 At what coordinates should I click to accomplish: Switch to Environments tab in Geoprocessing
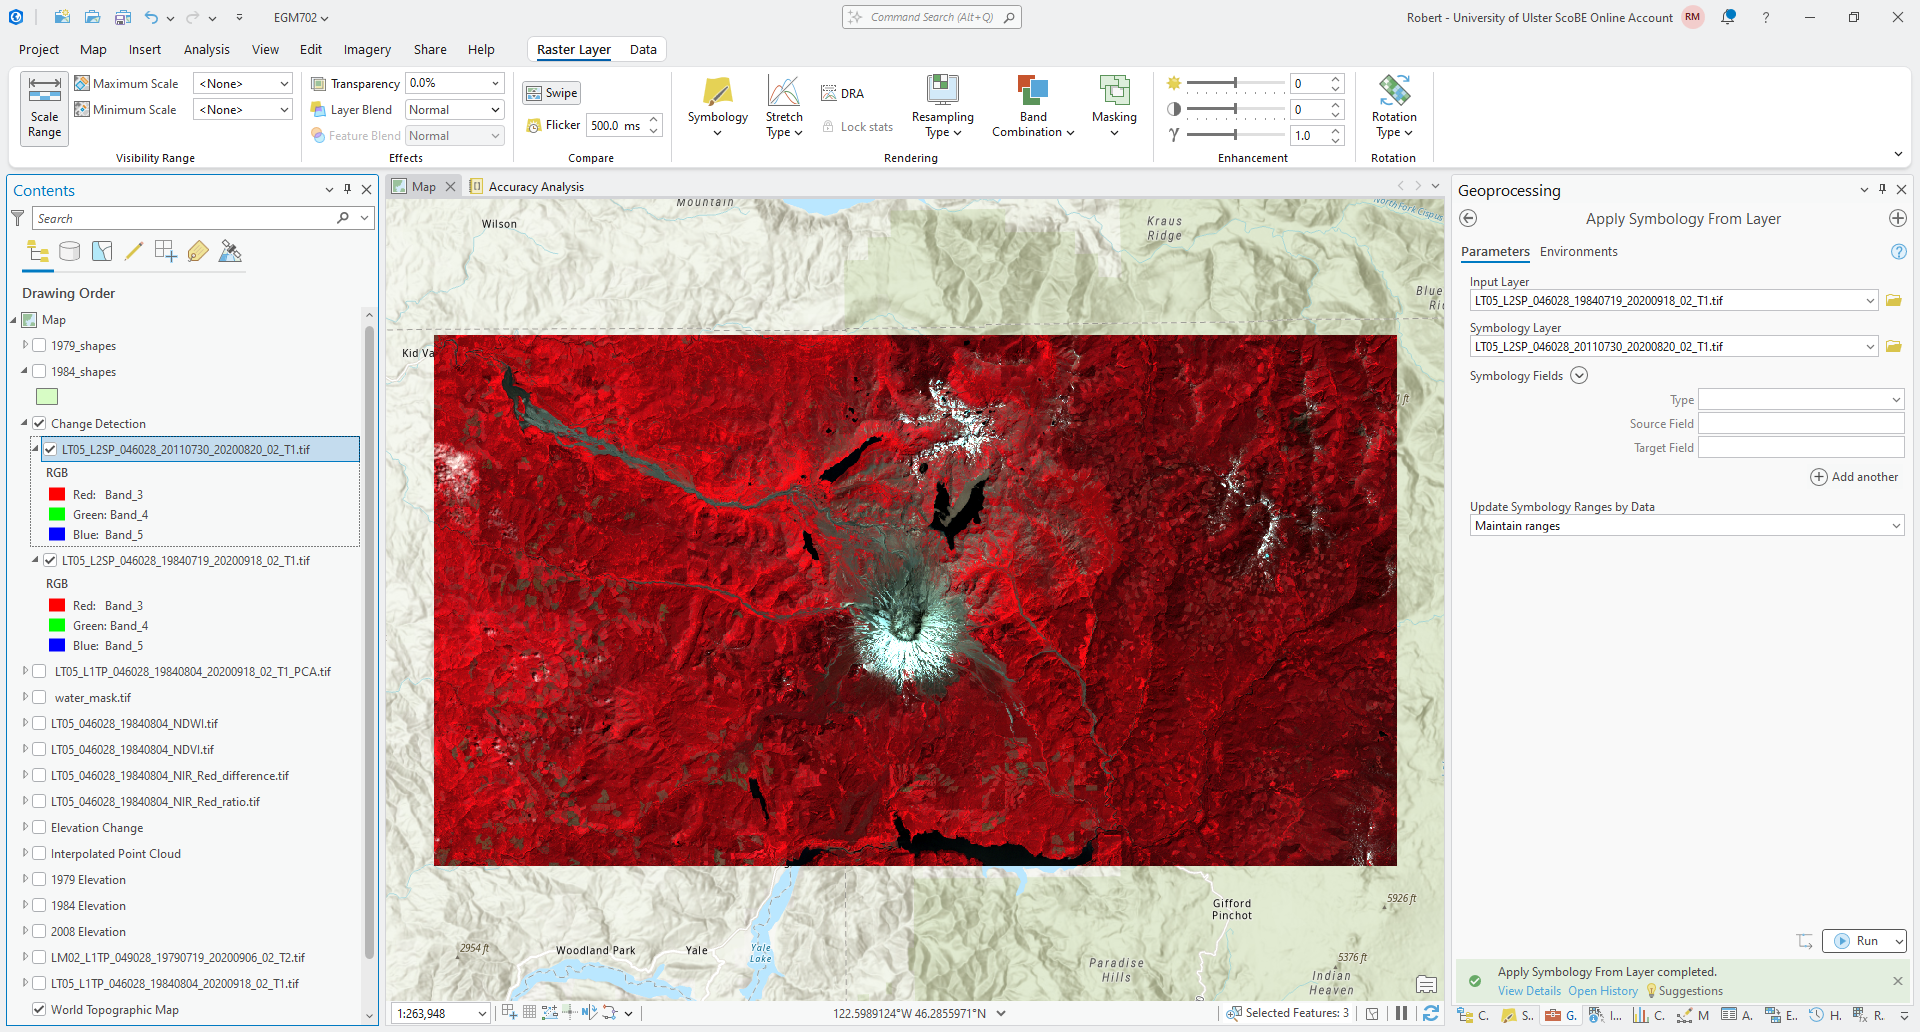tap(1578, 252)
